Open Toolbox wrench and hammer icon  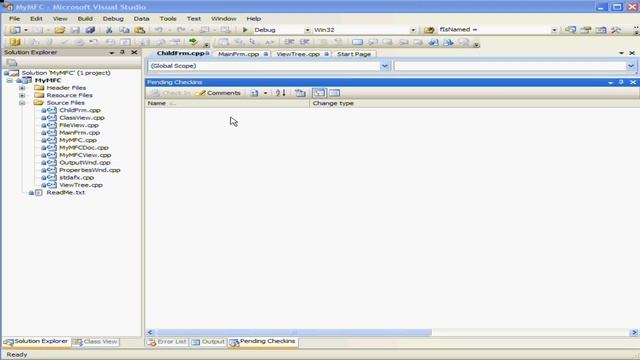click(616, 30)
